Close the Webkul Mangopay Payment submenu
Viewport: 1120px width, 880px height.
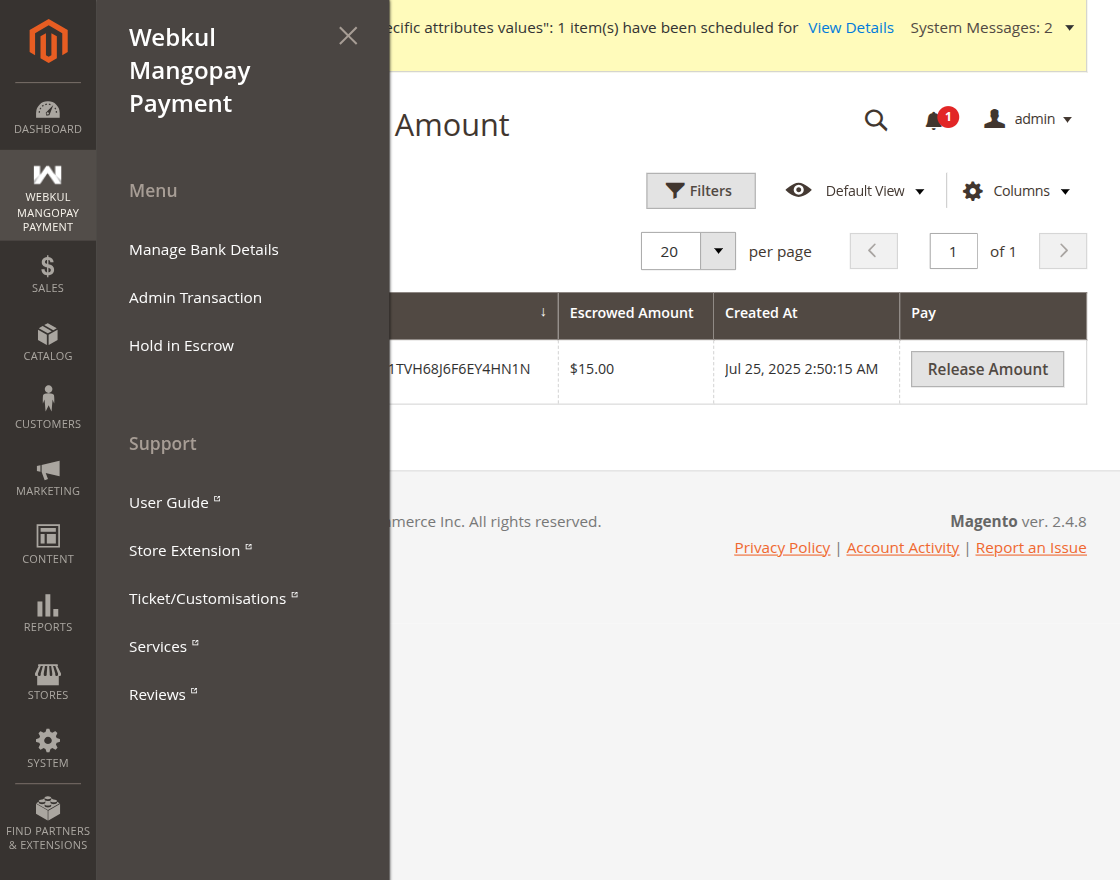tap(348, 36)
